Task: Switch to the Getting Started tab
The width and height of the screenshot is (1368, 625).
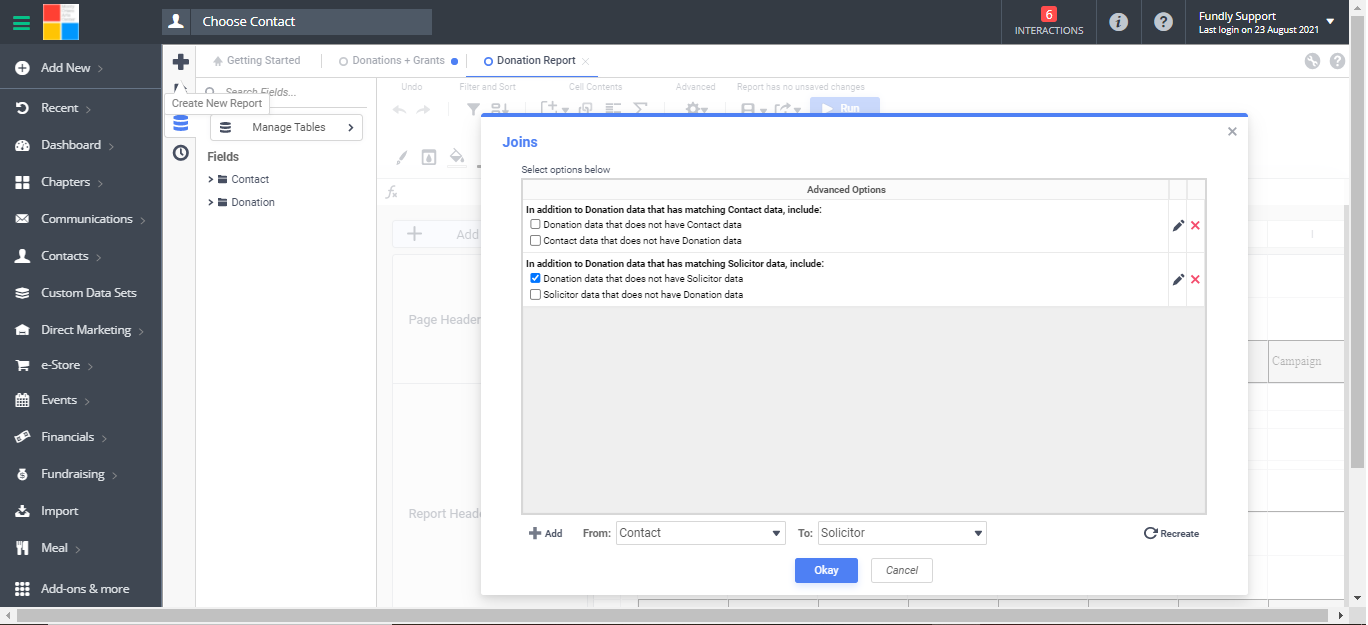Action: [x=256, y=60]
